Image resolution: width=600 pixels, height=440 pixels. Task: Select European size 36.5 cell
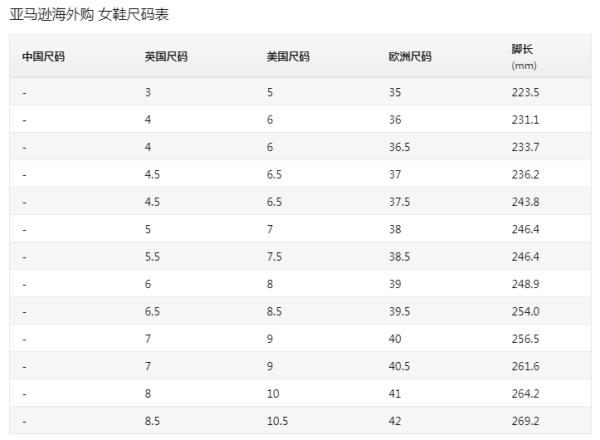click(x=399, y=147)
